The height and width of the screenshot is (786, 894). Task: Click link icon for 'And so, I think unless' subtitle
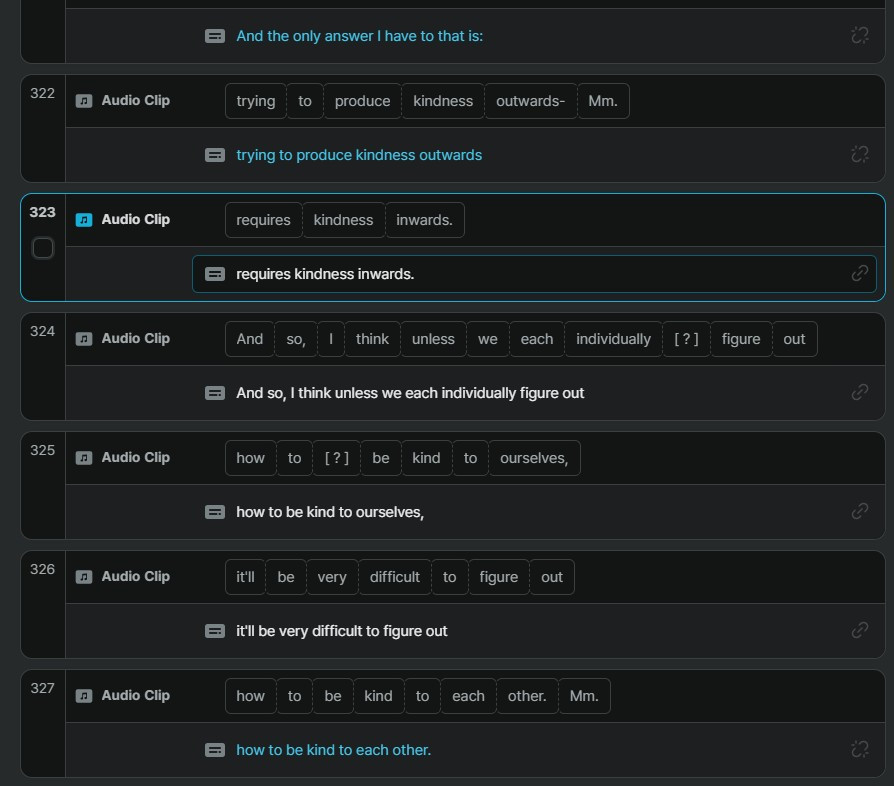[860, 392]
